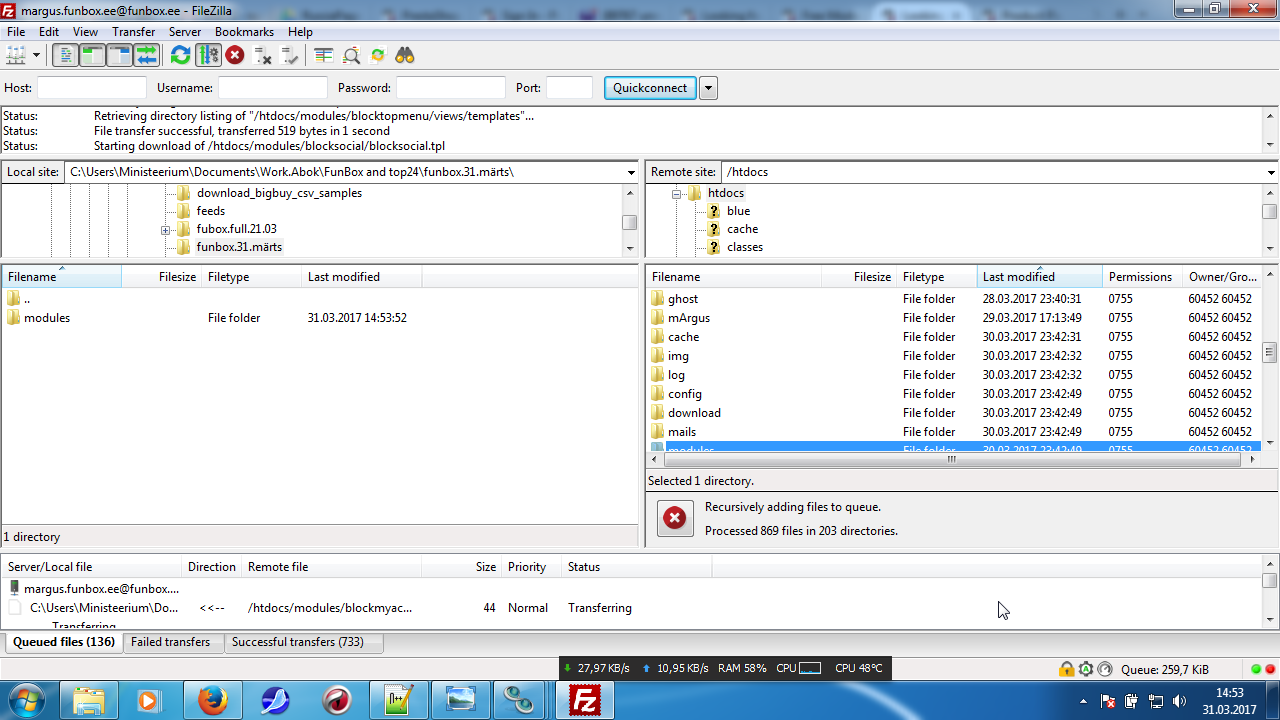Screen dimensions: 1280x720
Task: Search for files recursively with binoculars
Action: (405, 55)
